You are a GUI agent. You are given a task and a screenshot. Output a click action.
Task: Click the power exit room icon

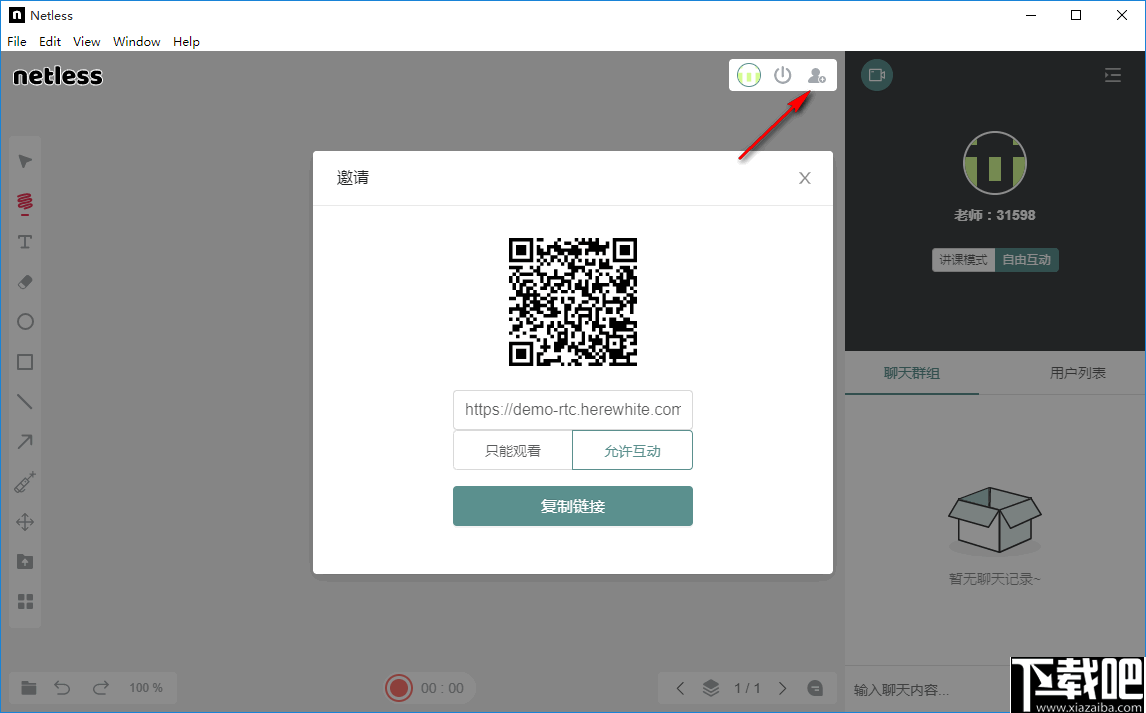point(783,75)
